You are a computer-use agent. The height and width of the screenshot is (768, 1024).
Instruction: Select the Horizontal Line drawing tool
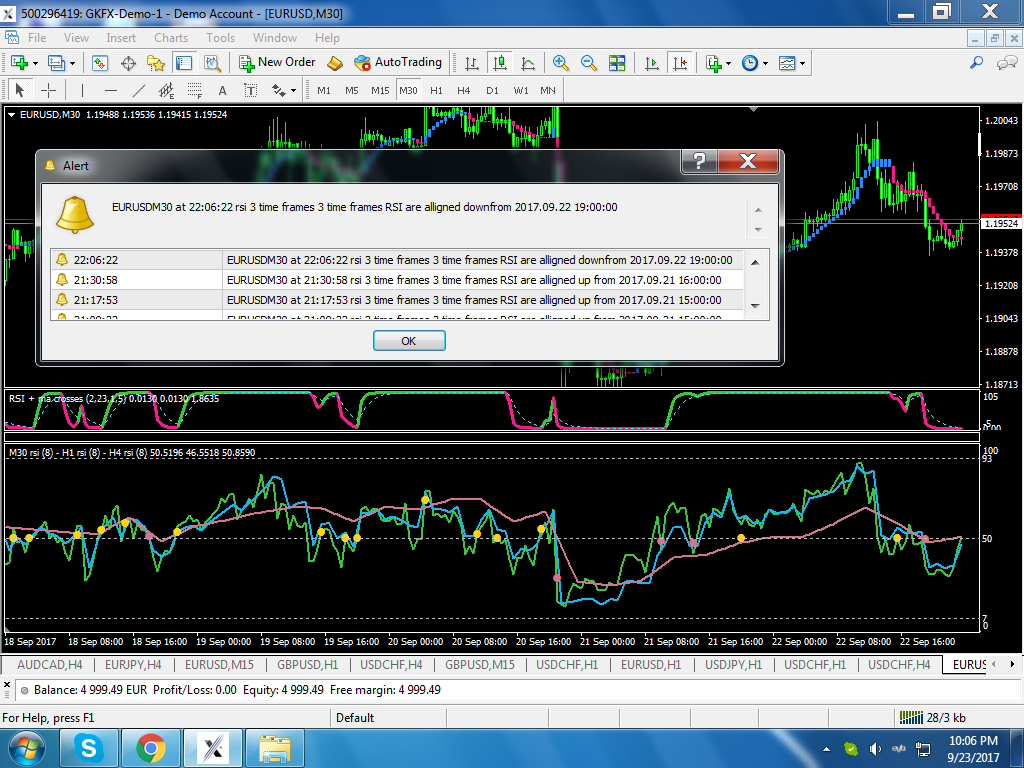pos(111,90)
